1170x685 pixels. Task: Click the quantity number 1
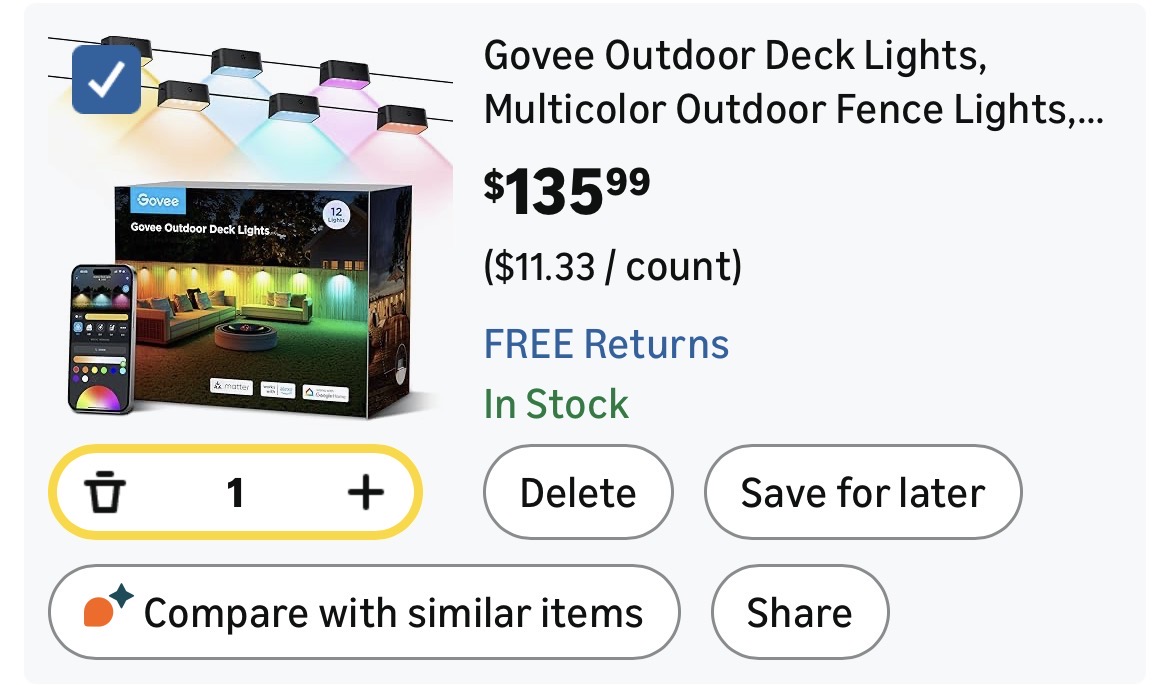pyautogui.click(x=235, y=492)
